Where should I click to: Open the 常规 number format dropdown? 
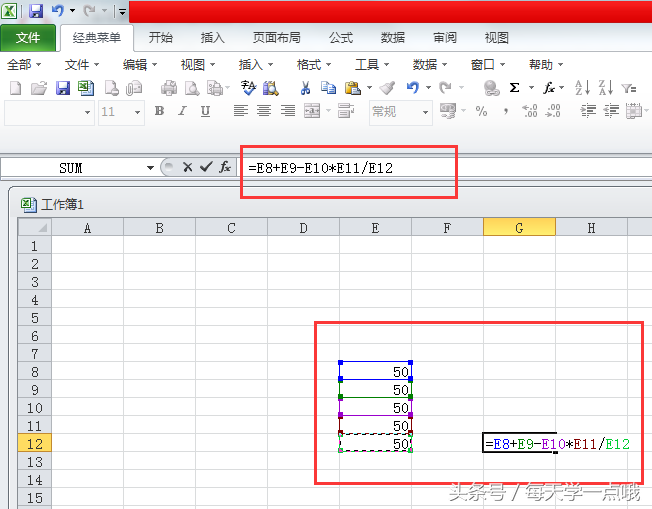click(x=425, y=112)
